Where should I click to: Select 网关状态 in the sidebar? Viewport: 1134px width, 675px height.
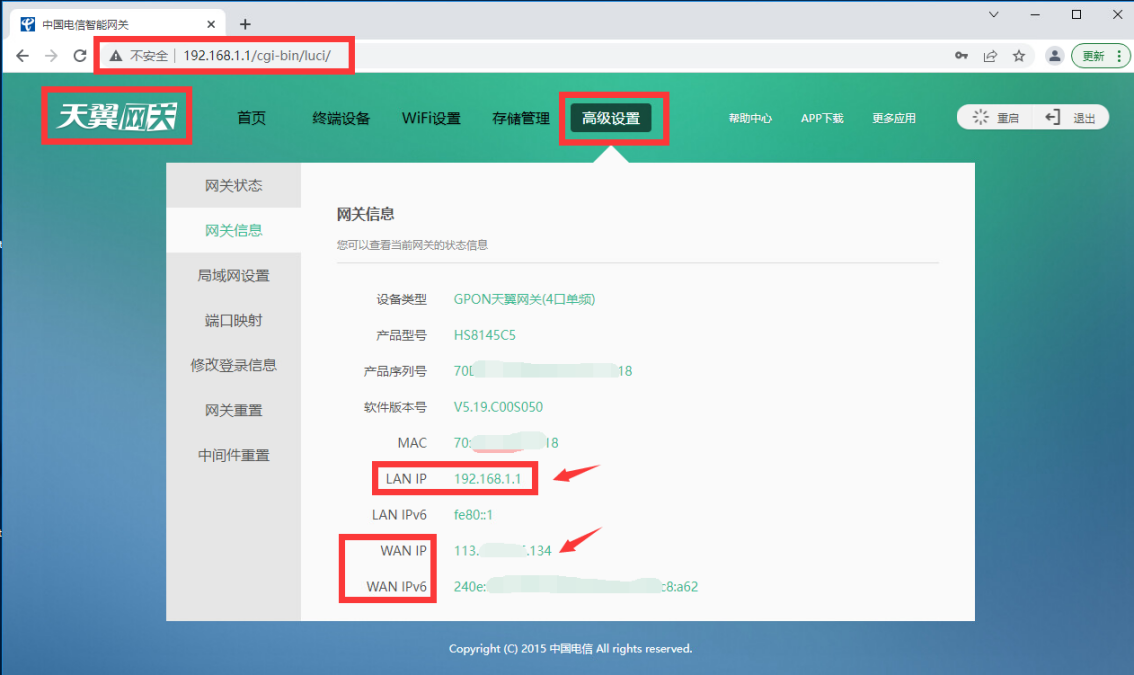(234, 185)
